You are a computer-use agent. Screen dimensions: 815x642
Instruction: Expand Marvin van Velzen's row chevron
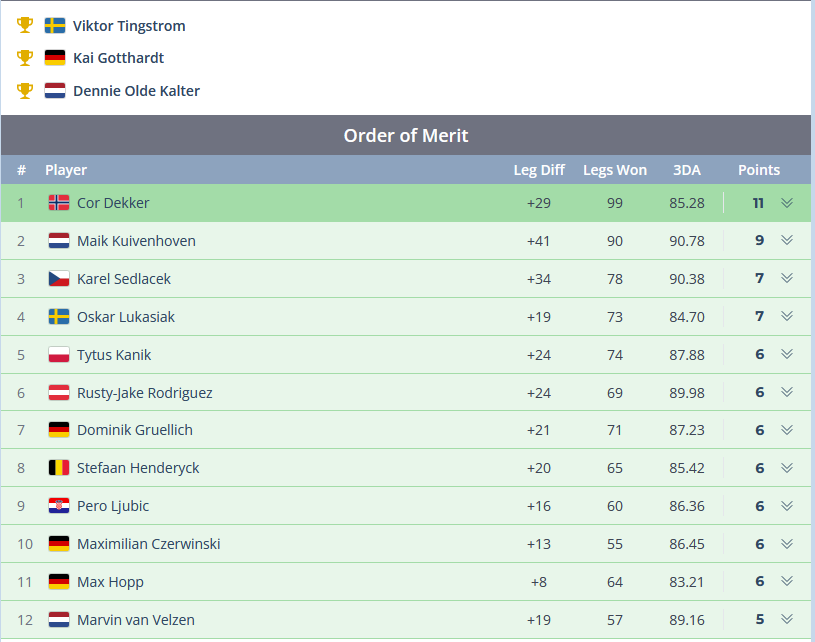coord(787,619)
